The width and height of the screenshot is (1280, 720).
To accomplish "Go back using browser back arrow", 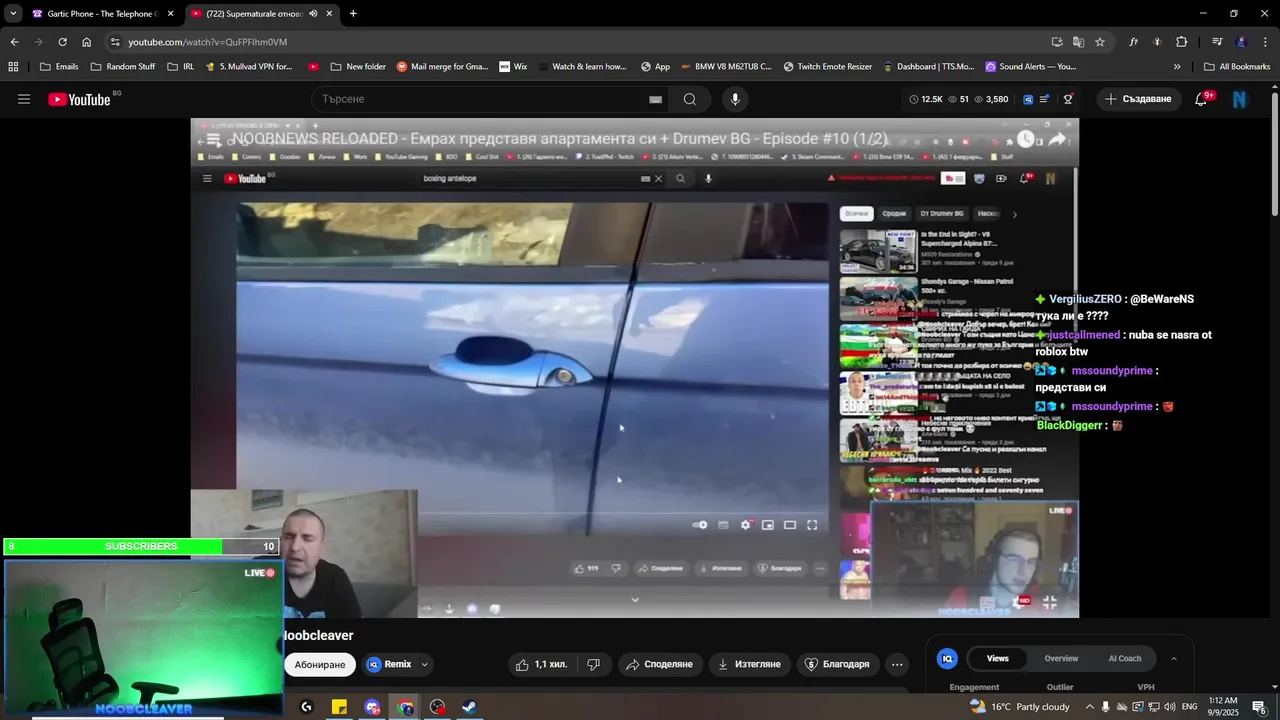I will click(x=14, y=42).
